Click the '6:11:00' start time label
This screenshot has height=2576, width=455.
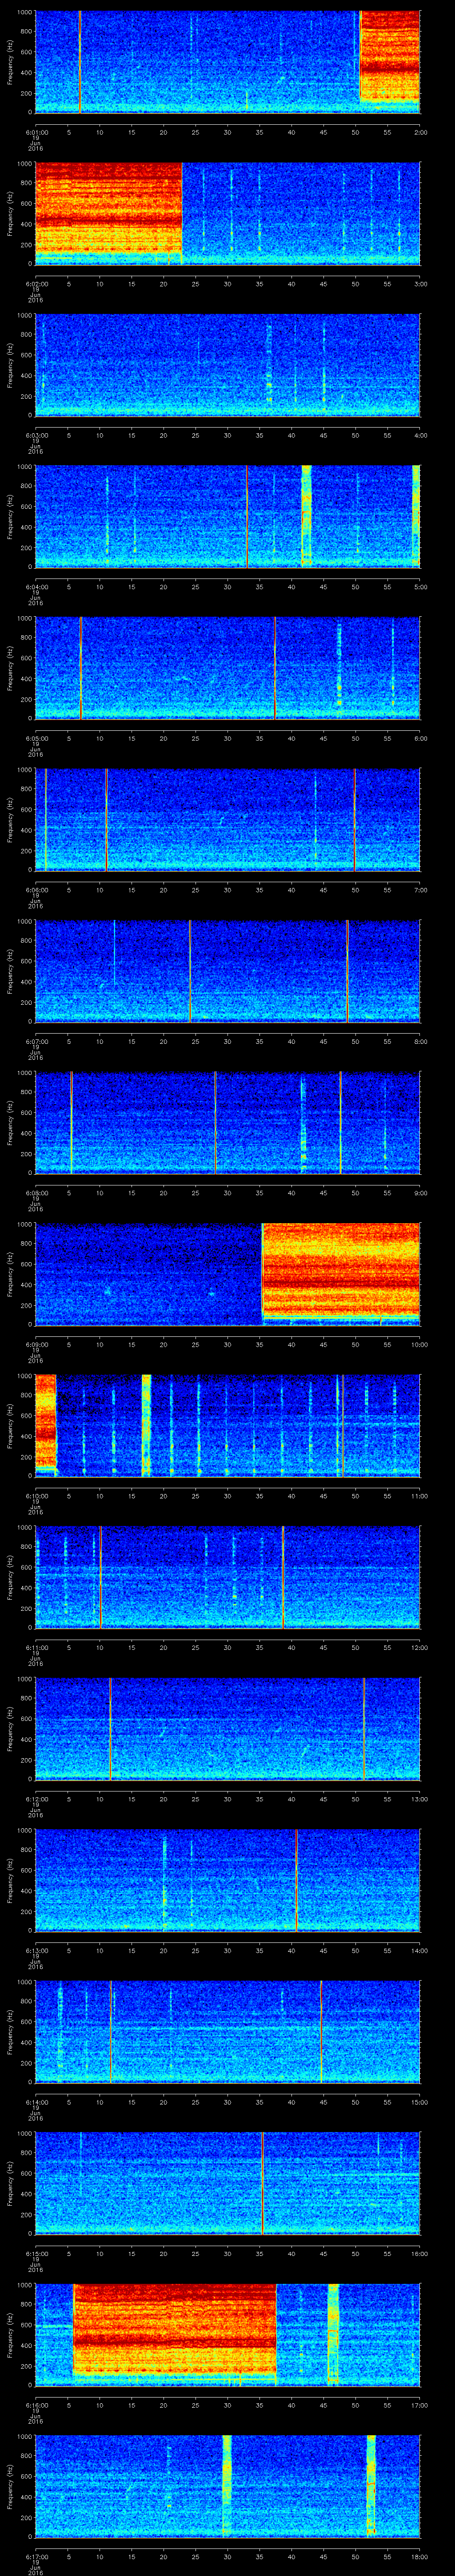click(x=36, y=1648)
